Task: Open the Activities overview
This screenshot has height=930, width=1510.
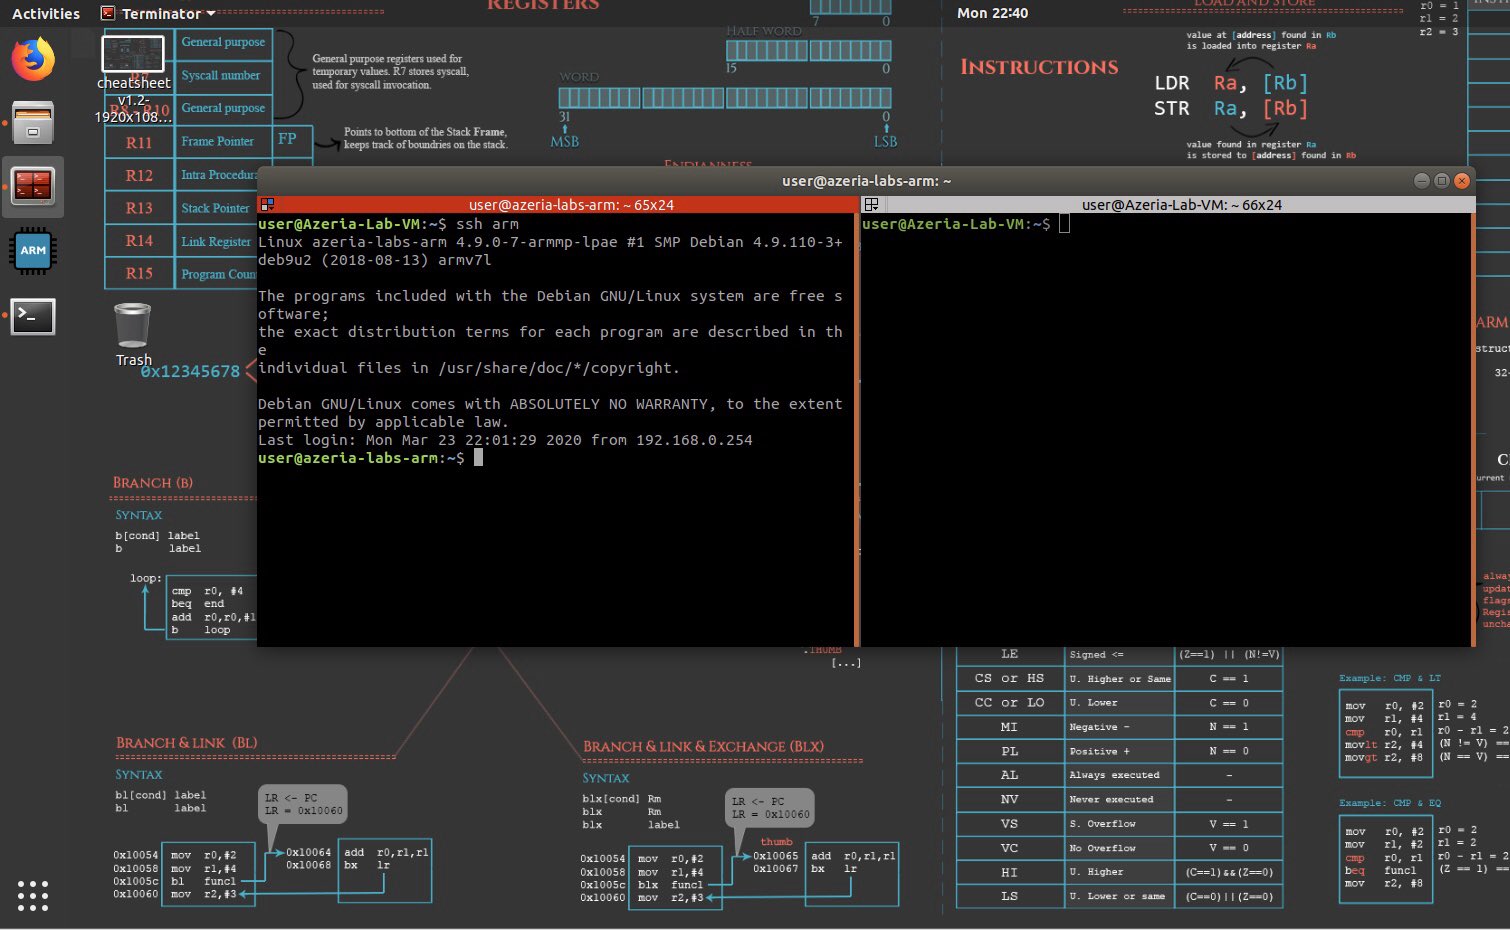Action: click(45, 13)
